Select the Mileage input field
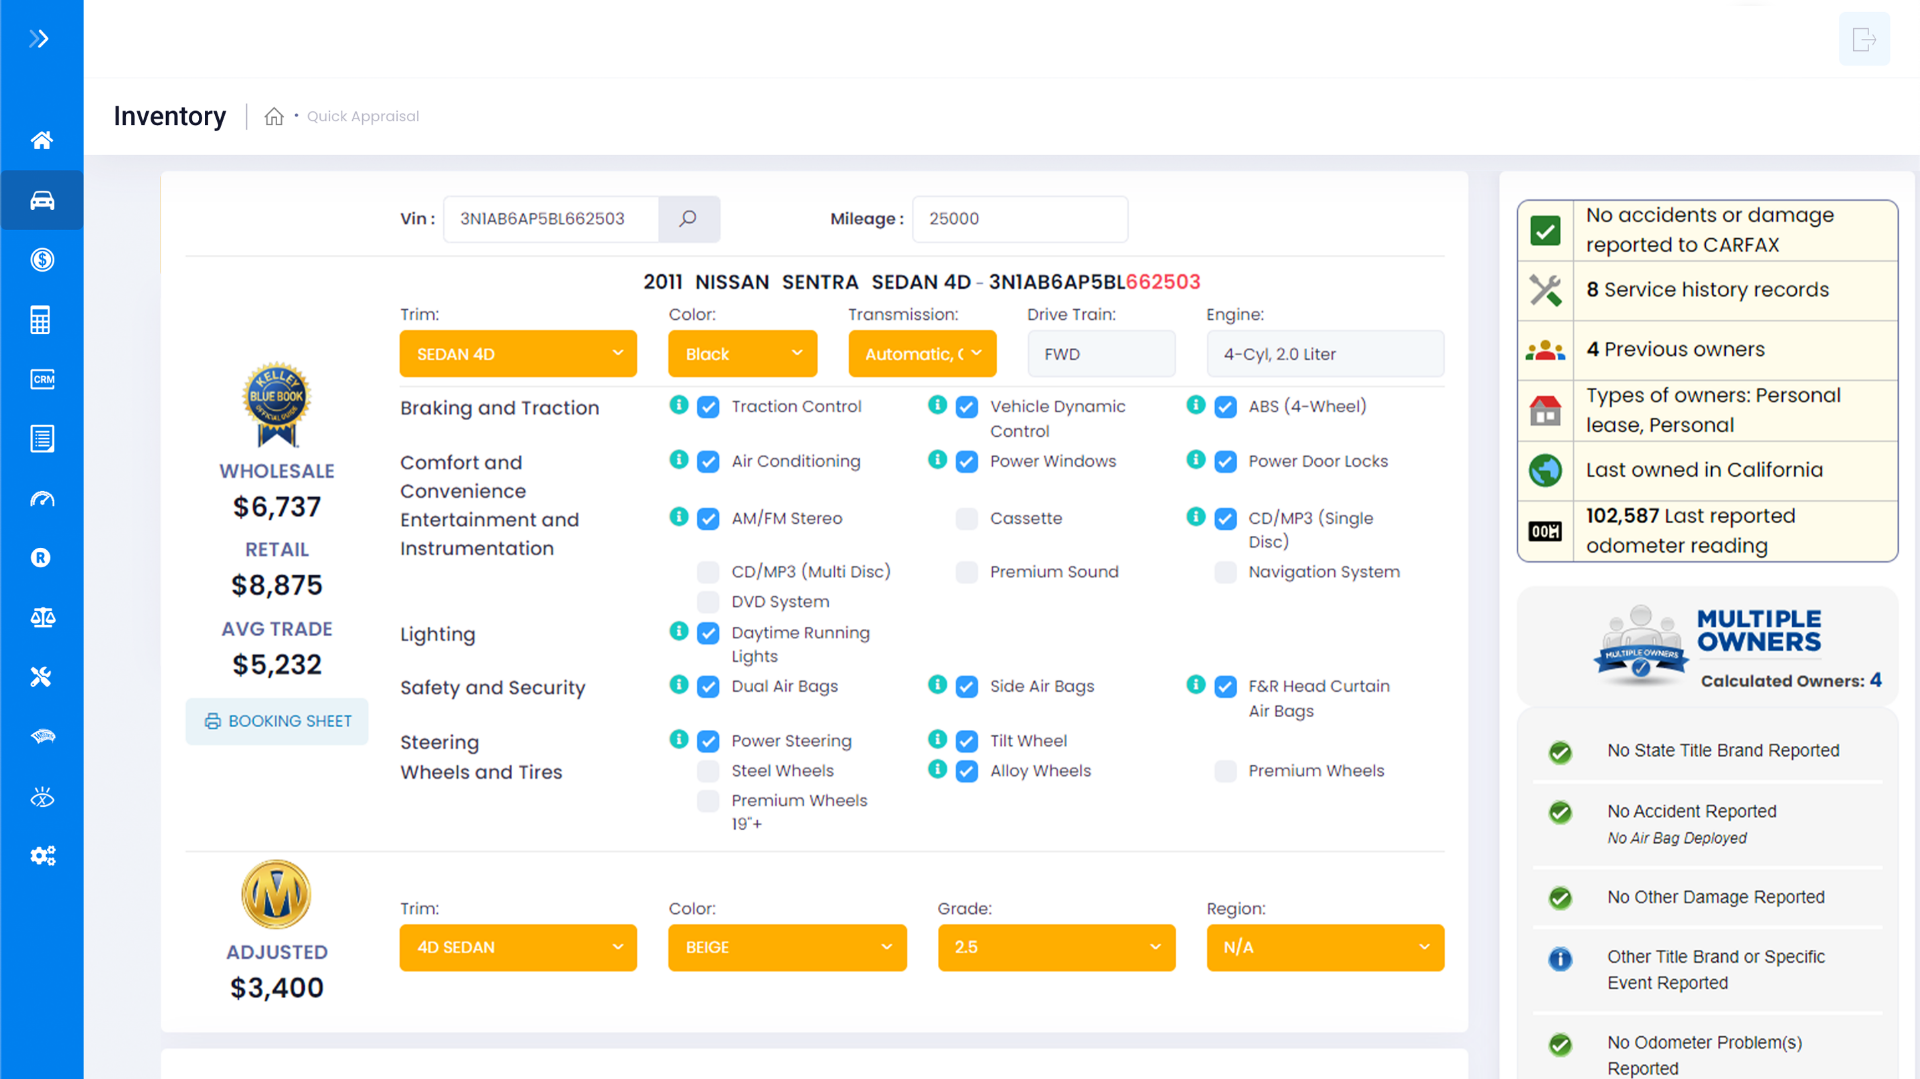1920x1079 pixels. click(1020, 219)
